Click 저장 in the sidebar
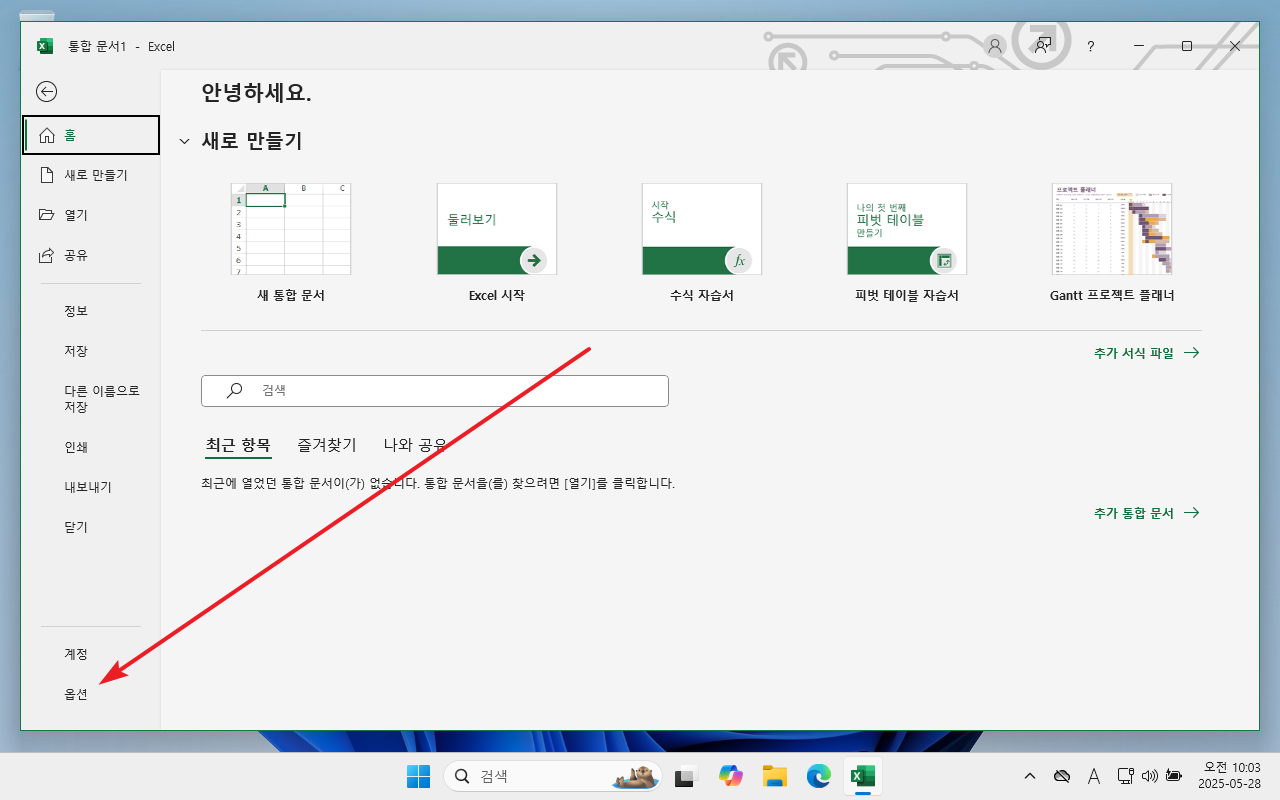 (x=91, y=351)
